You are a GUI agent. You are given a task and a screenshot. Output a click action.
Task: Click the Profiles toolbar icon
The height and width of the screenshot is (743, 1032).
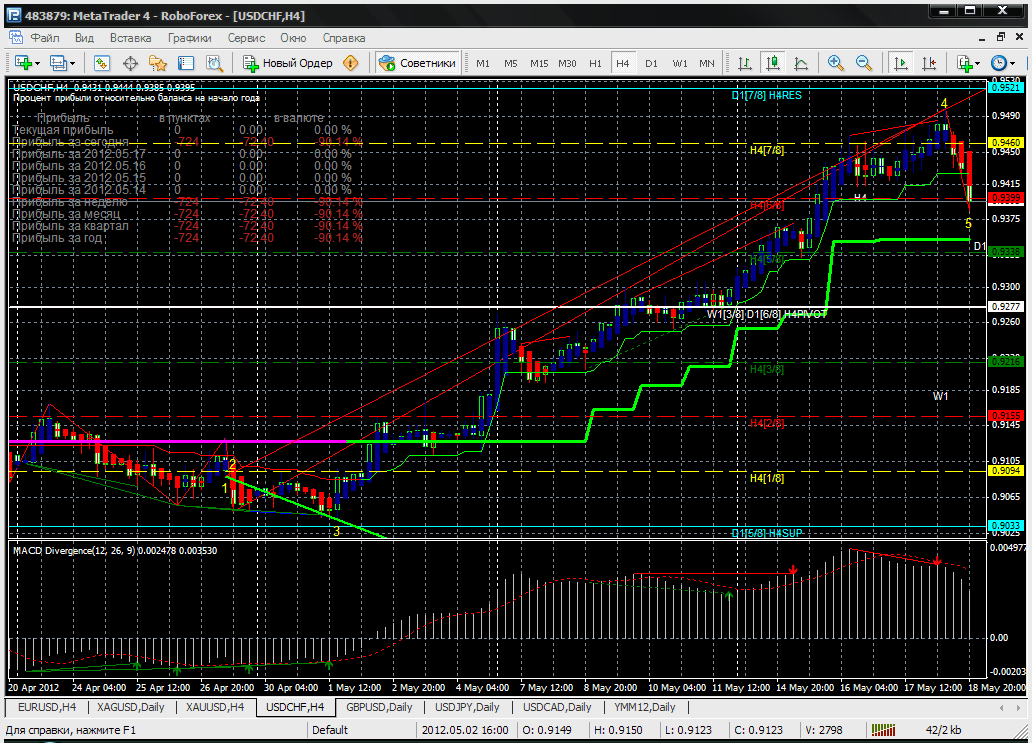tap(58, 63)
